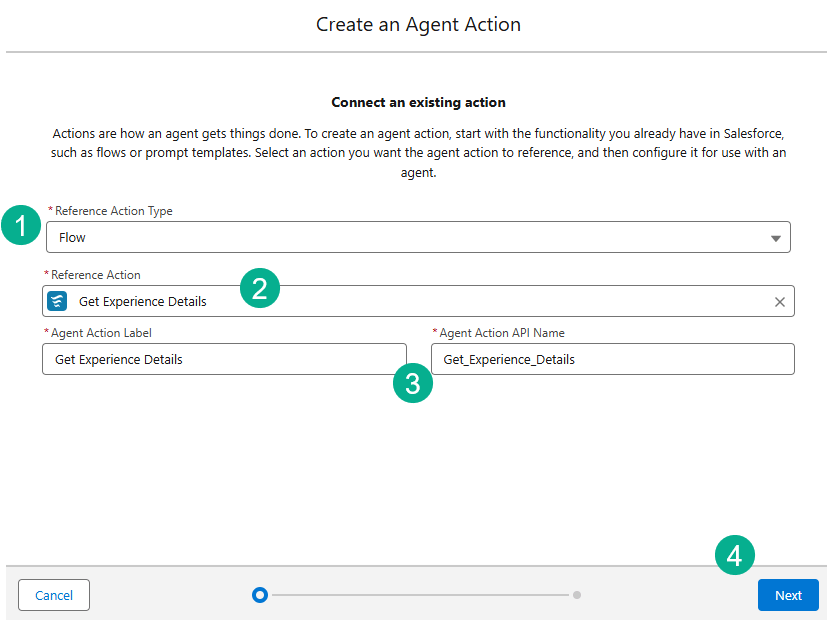Click the Create an Agent Action title
Image resolution: width=827 pixels, height=620 pixels.
pos(418,24)
